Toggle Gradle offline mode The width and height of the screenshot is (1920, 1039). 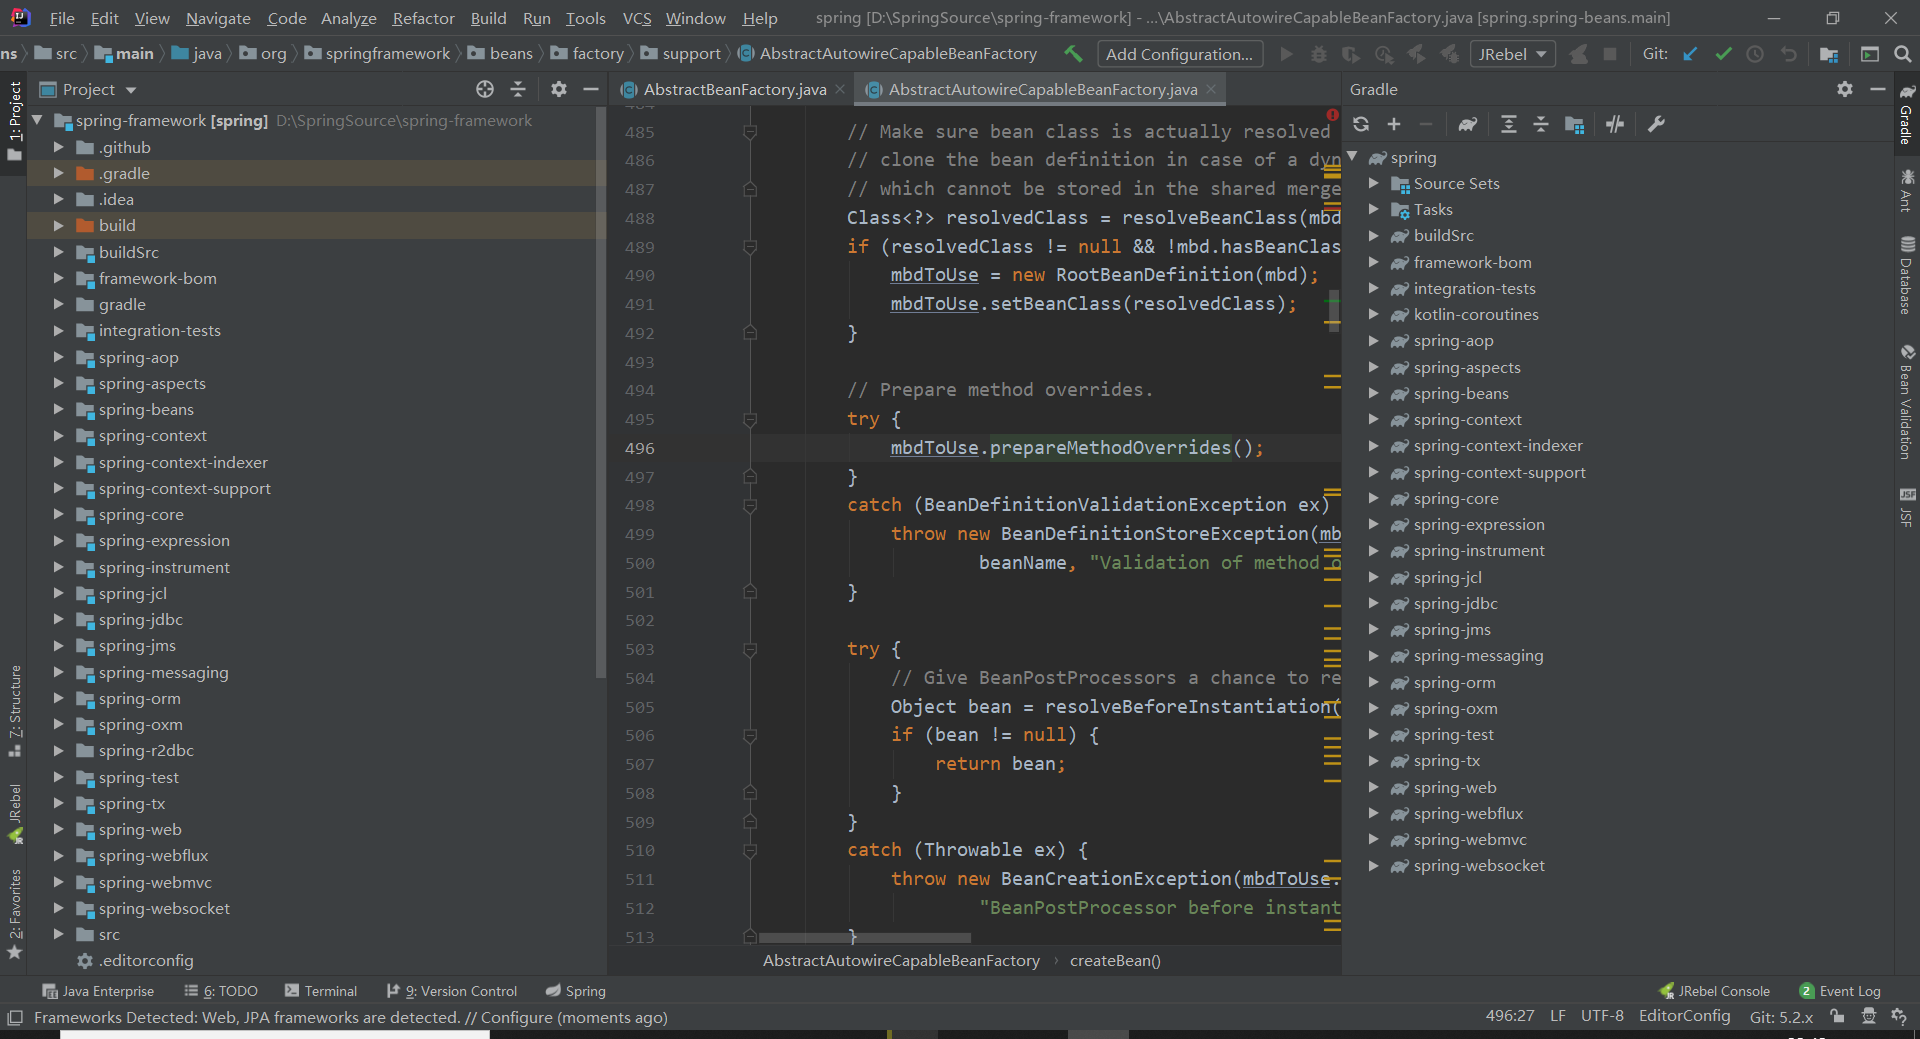click(1615, 124)
